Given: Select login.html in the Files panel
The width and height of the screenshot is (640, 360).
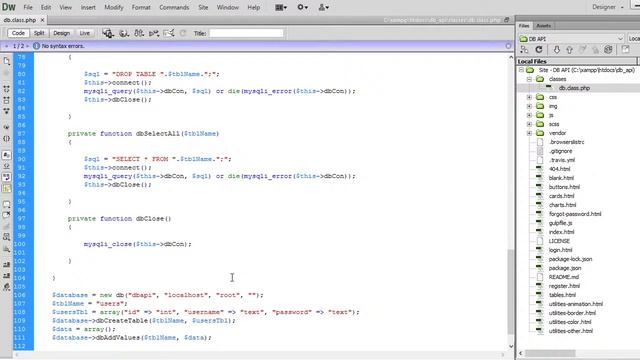Looking at the screenshot, I should [x=560, y=250].
